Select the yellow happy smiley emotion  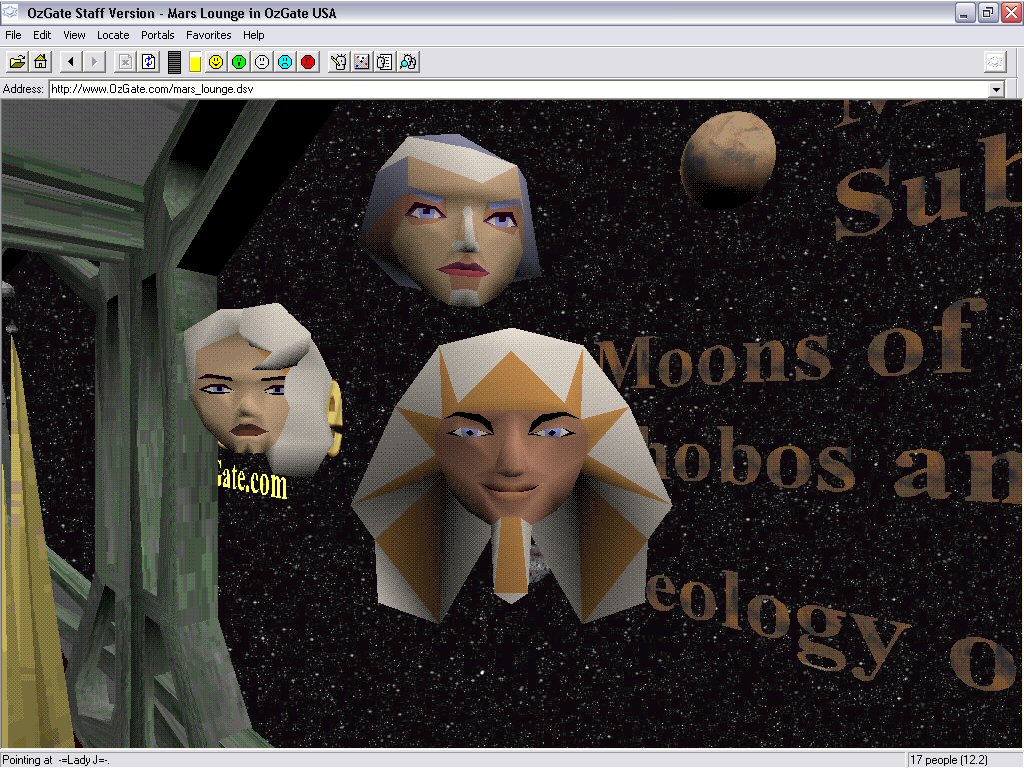[x=215, y=62]
